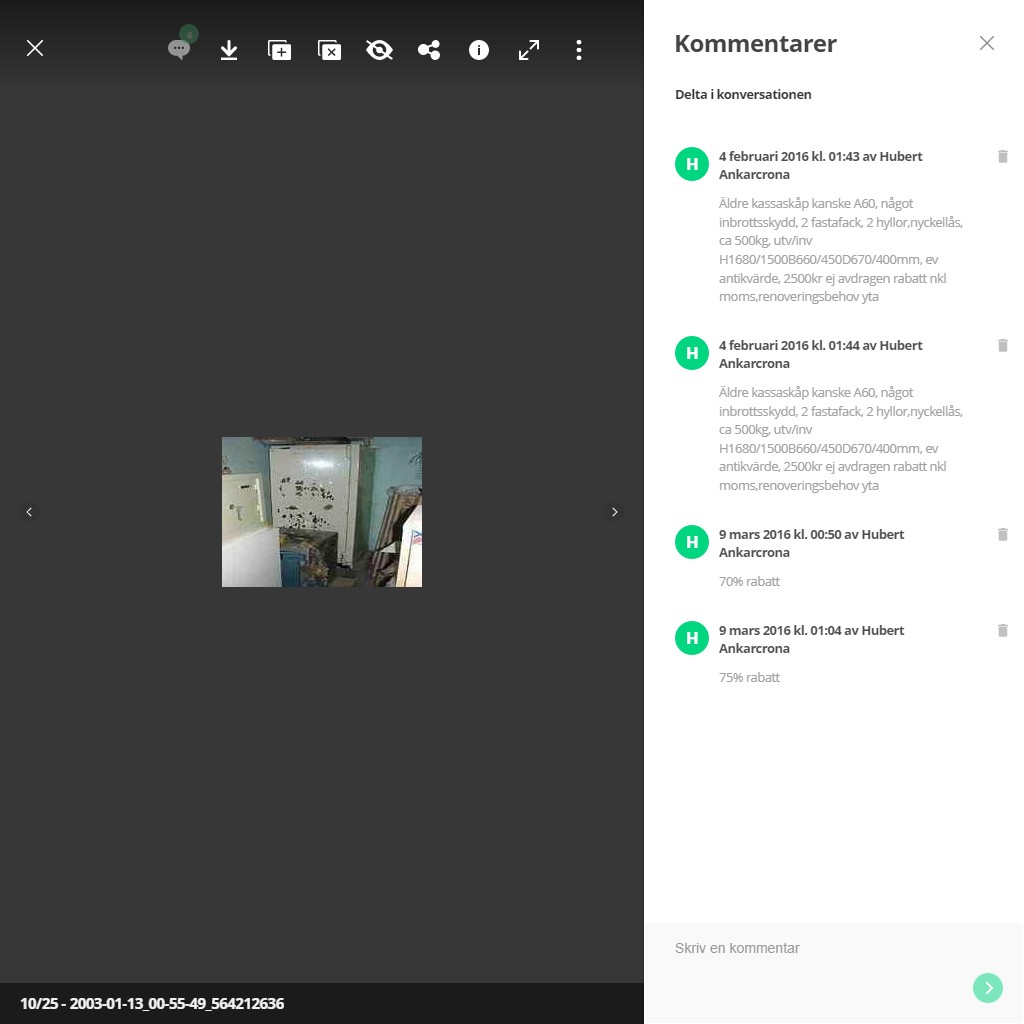Viewport: 1024px width, 1024px height.
Task: Click avatar H of 00:50 comment
Action: 692,542
